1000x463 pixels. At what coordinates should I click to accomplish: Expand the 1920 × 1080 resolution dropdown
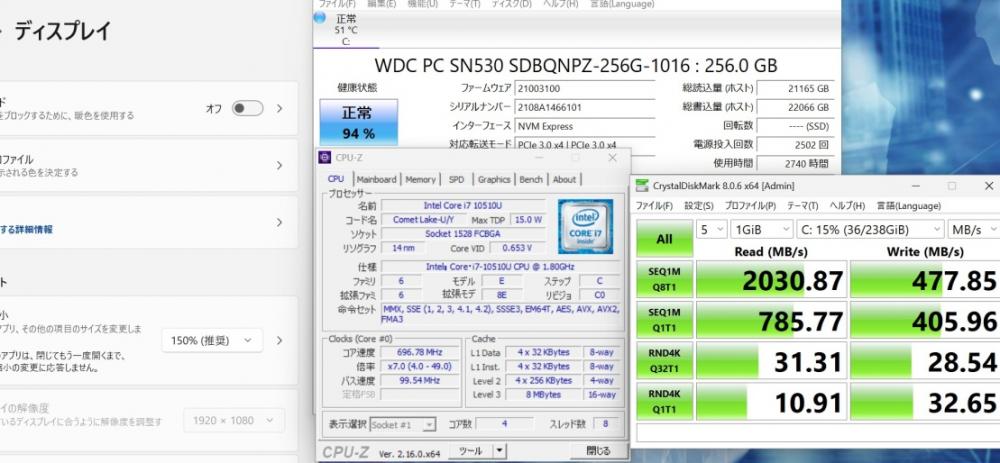coord(234,420)
